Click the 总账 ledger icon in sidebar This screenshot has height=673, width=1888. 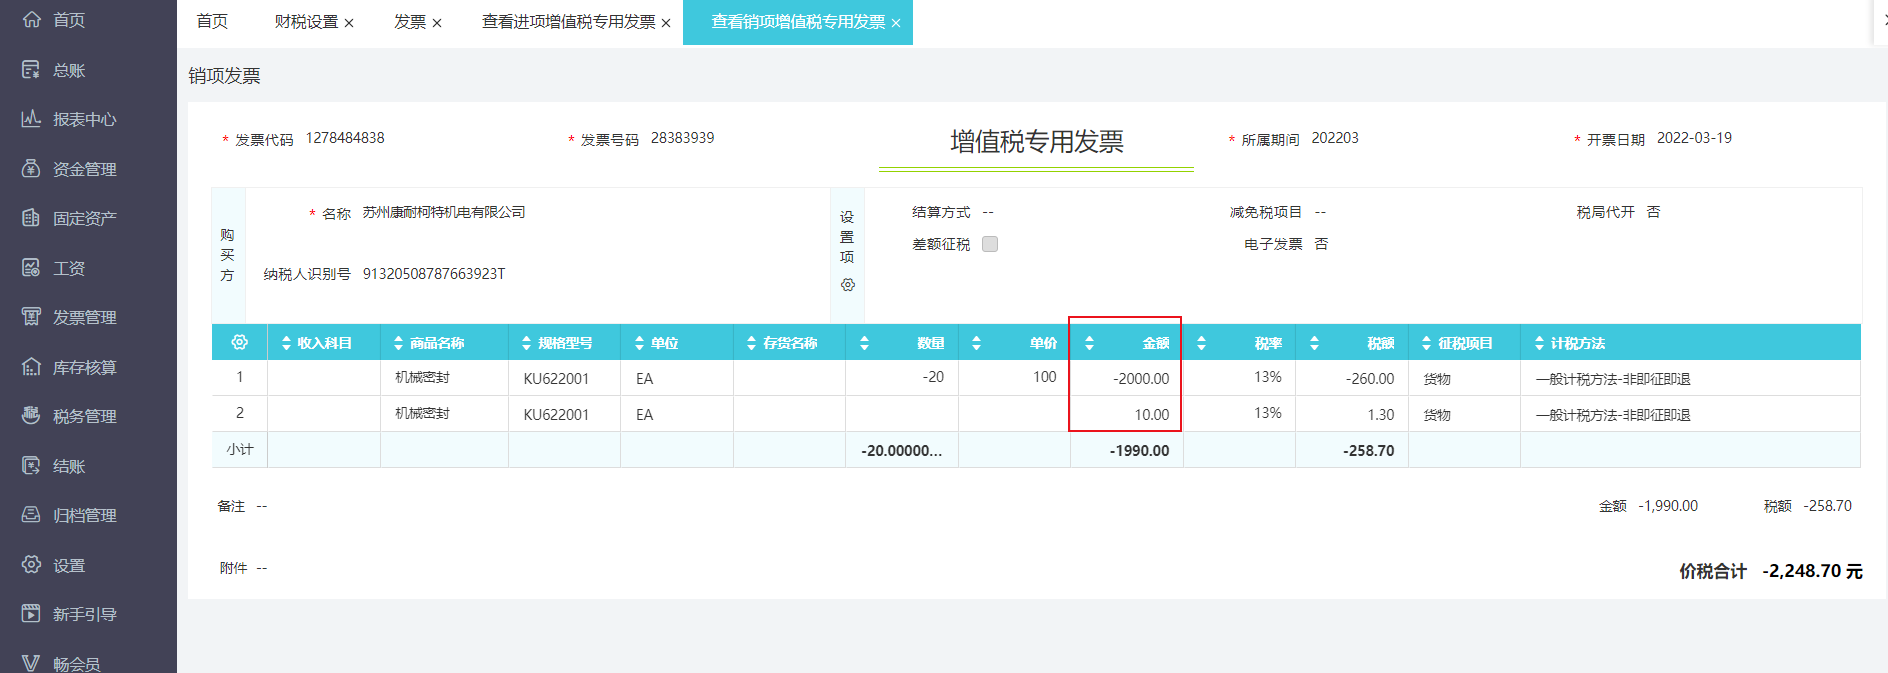[x=31, y=70]
